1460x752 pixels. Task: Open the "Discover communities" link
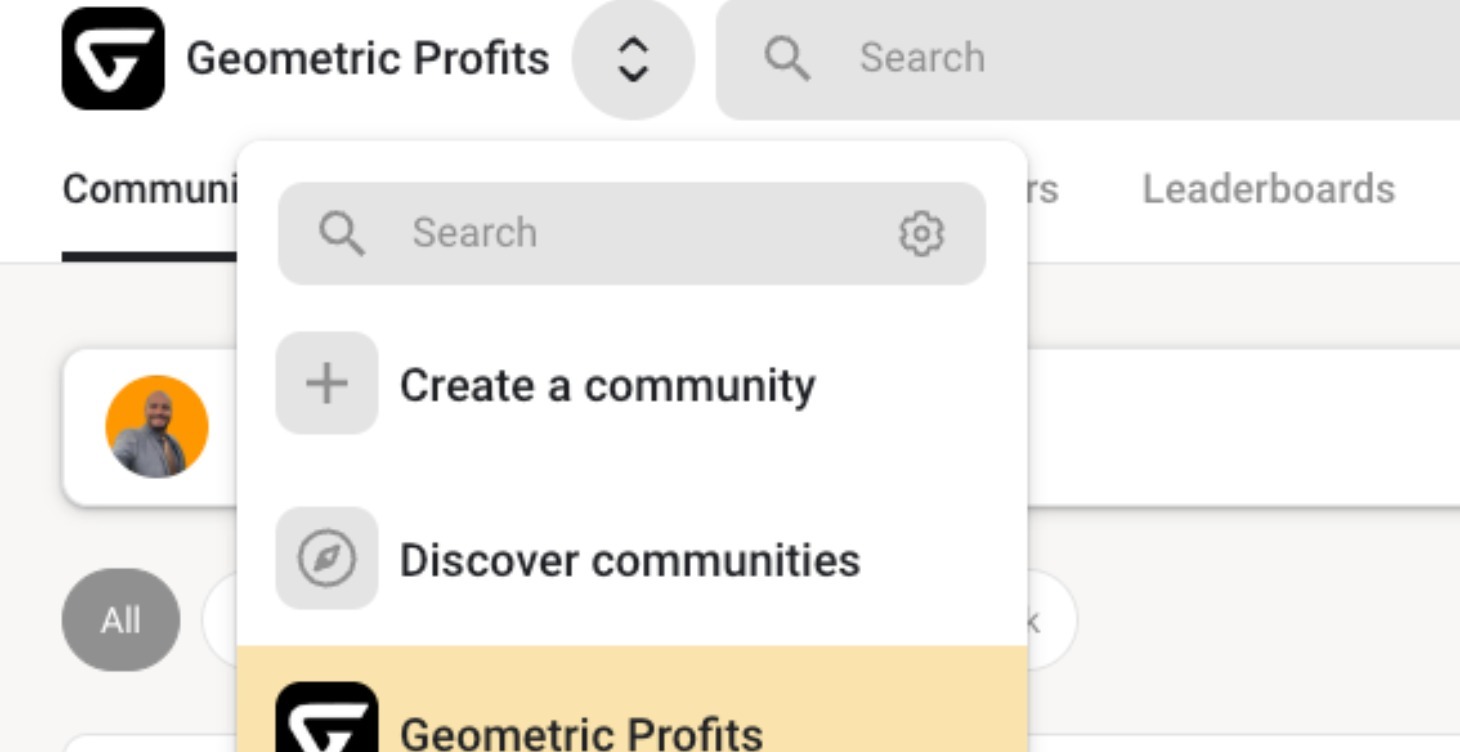629,560
